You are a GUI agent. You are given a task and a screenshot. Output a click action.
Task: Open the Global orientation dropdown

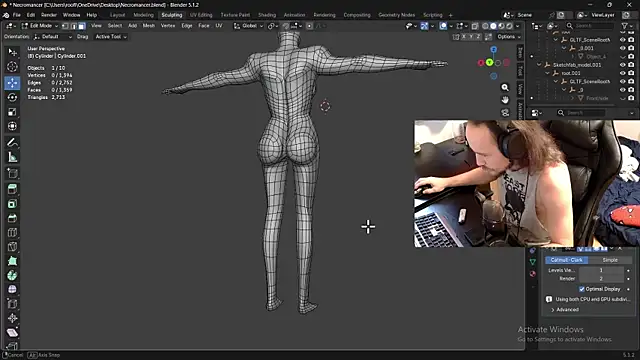click(x=249, y=26)
